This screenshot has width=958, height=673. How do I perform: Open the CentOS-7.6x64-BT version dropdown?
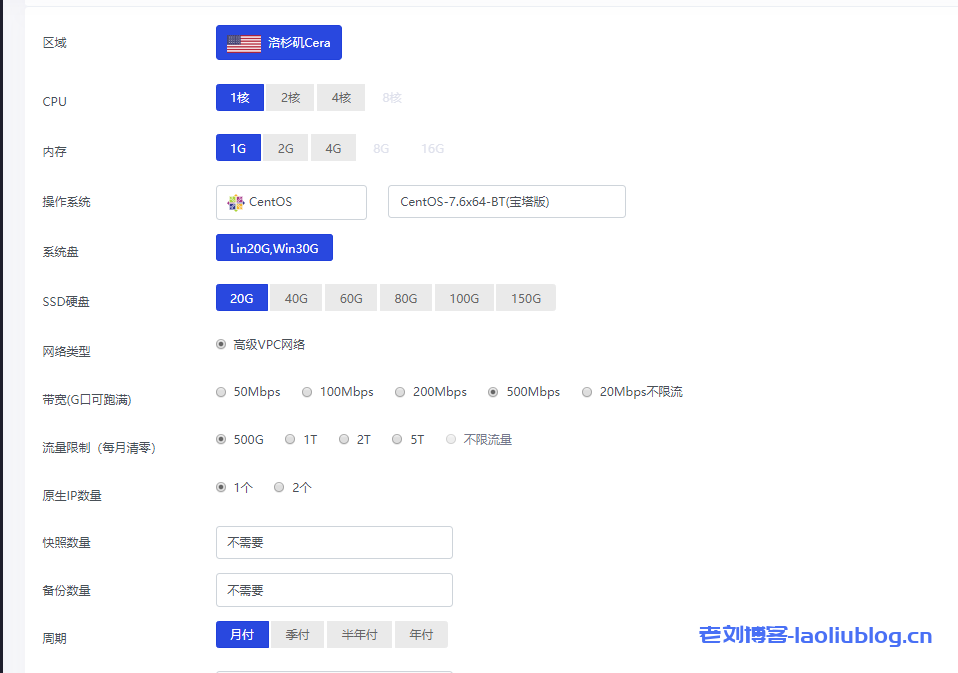[506, 201]
